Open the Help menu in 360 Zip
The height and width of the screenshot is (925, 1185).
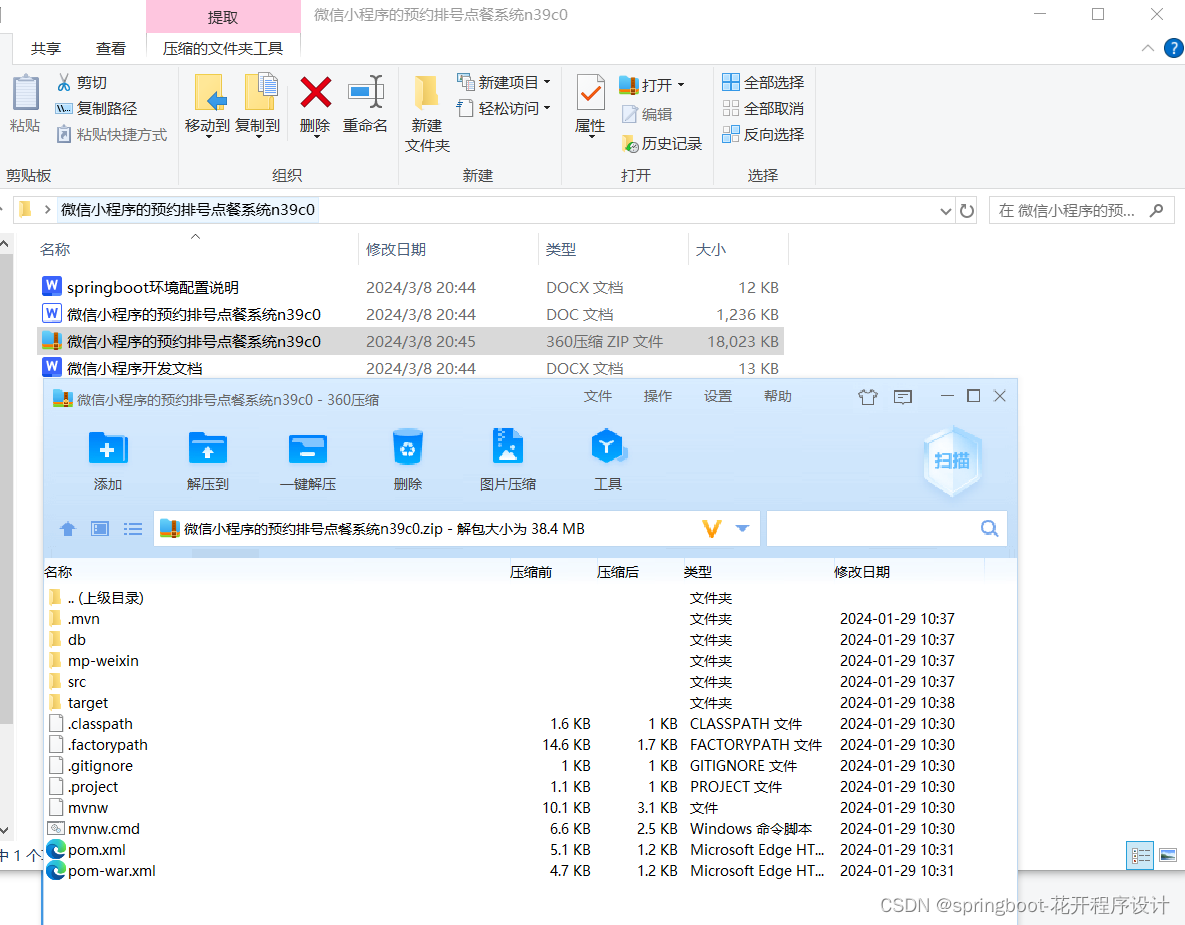[778, 396]
